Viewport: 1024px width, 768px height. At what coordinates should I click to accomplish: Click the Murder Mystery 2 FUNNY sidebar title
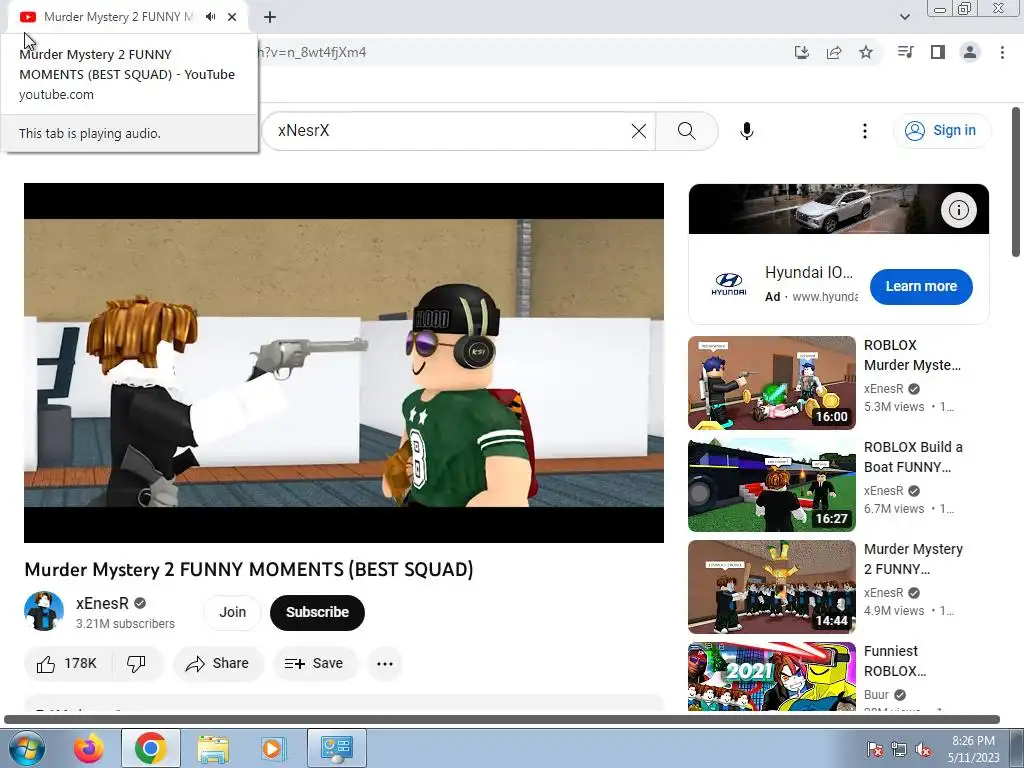pos(913,558)
